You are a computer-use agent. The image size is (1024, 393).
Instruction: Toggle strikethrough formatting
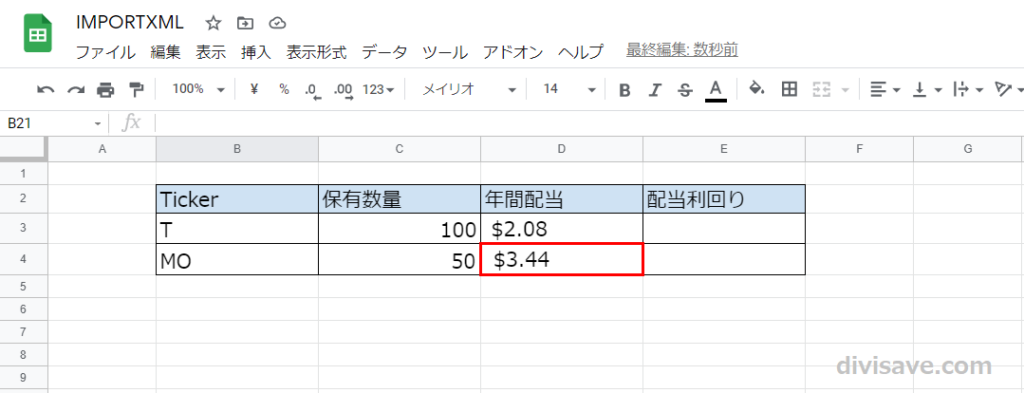pyautogui.click(x=685, y=90)
